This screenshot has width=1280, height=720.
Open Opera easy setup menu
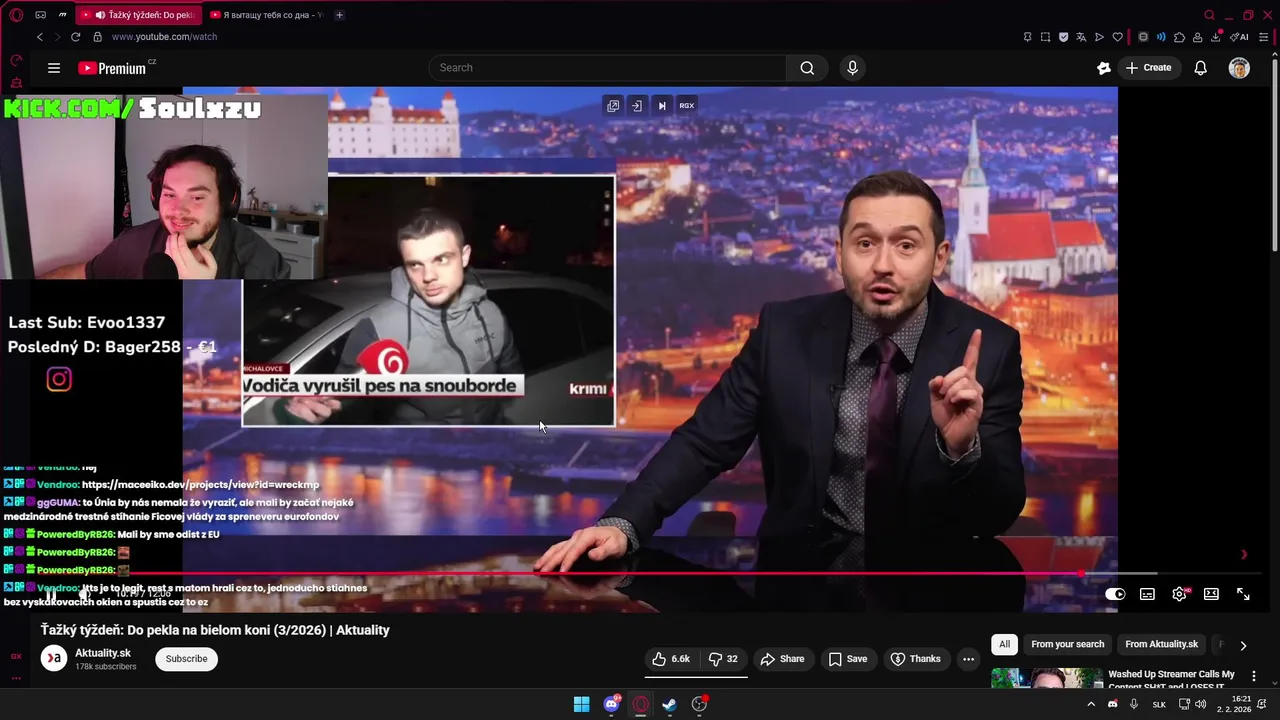point(1263,37)
